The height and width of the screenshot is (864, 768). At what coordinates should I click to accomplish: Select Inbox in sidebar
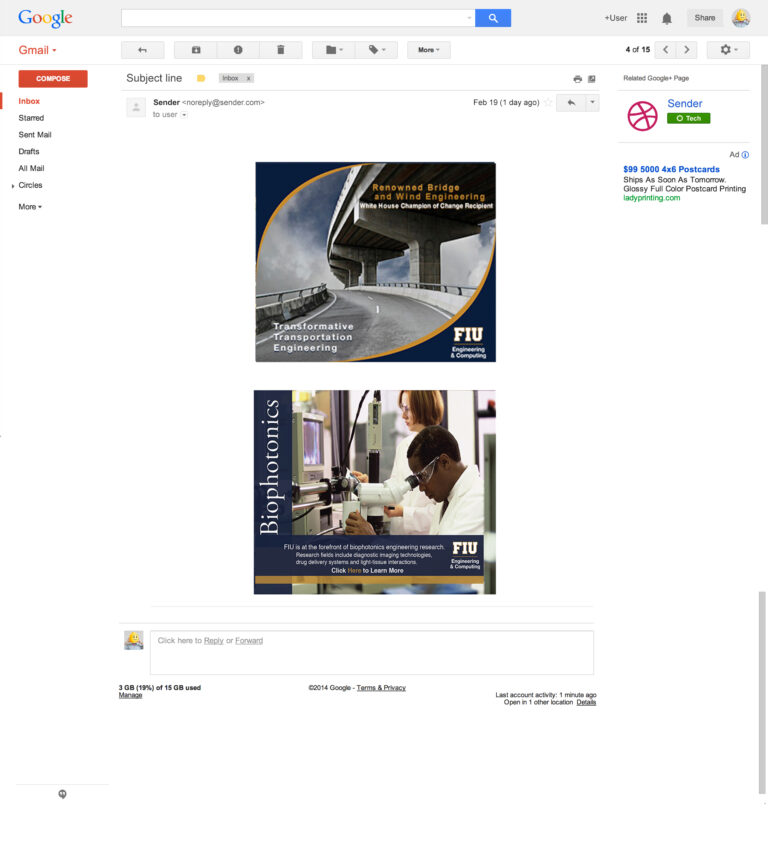pos(29,101)
